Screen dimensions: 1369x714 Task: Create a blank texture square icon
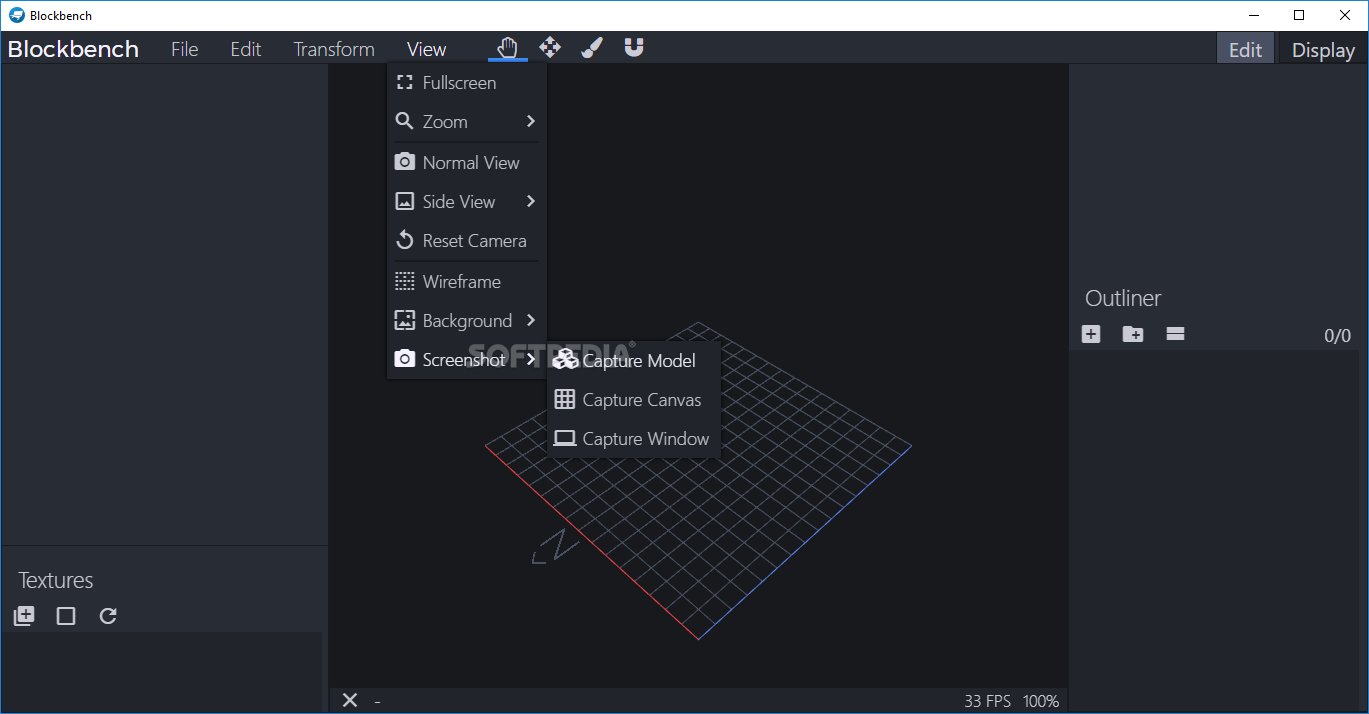pos(66,616)
